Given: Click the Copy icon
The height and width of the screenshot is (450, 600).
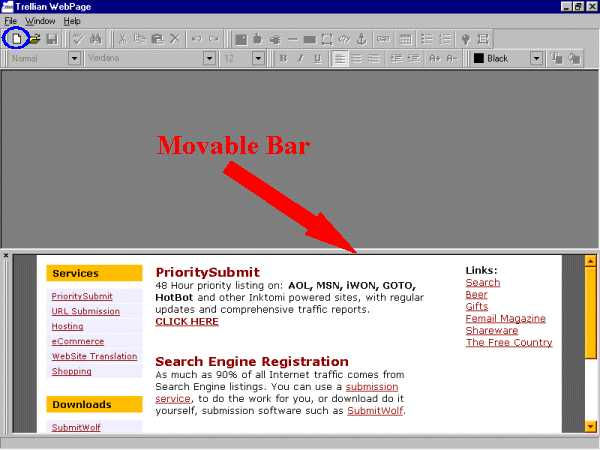Looking at the screenshot, I should 140,39.
